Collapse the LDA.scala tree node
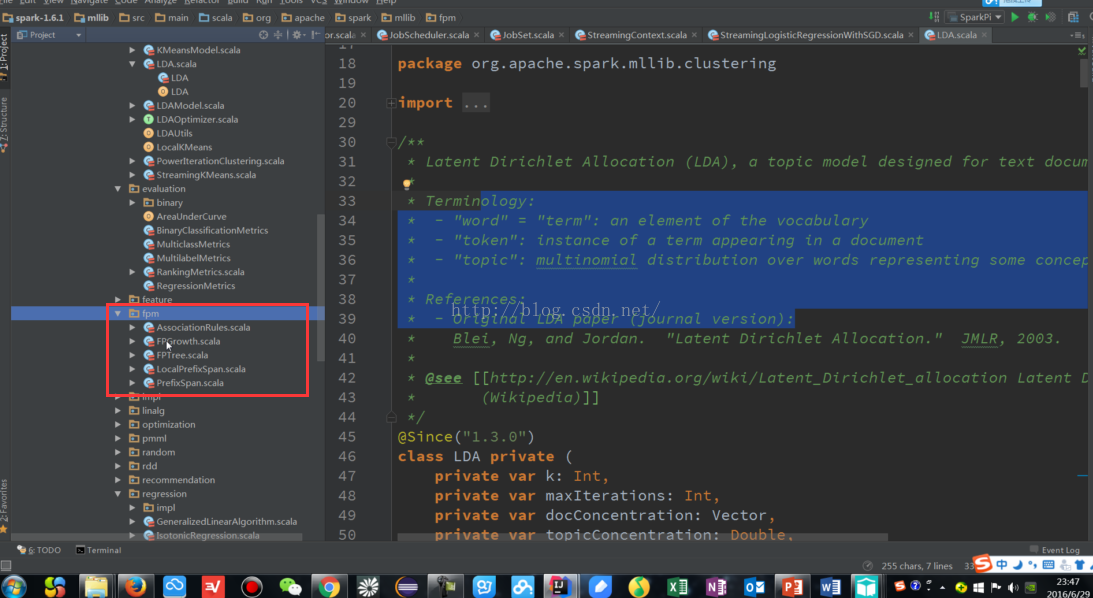 pyautogui.click(x=132, y=63)
